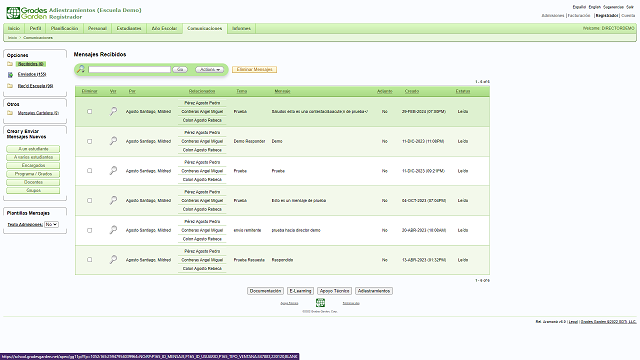Click the Legal link in footer
Image resolution: width=640 pixels, height=360 pixels.
point(573,322)
